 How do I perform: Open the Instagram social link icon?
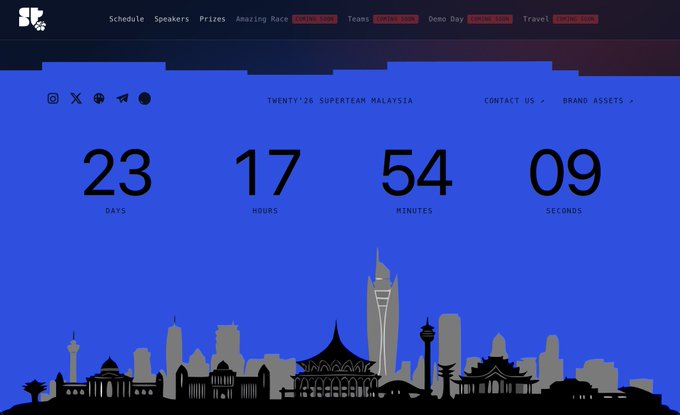pyautogui.click(x=53, y=98)
